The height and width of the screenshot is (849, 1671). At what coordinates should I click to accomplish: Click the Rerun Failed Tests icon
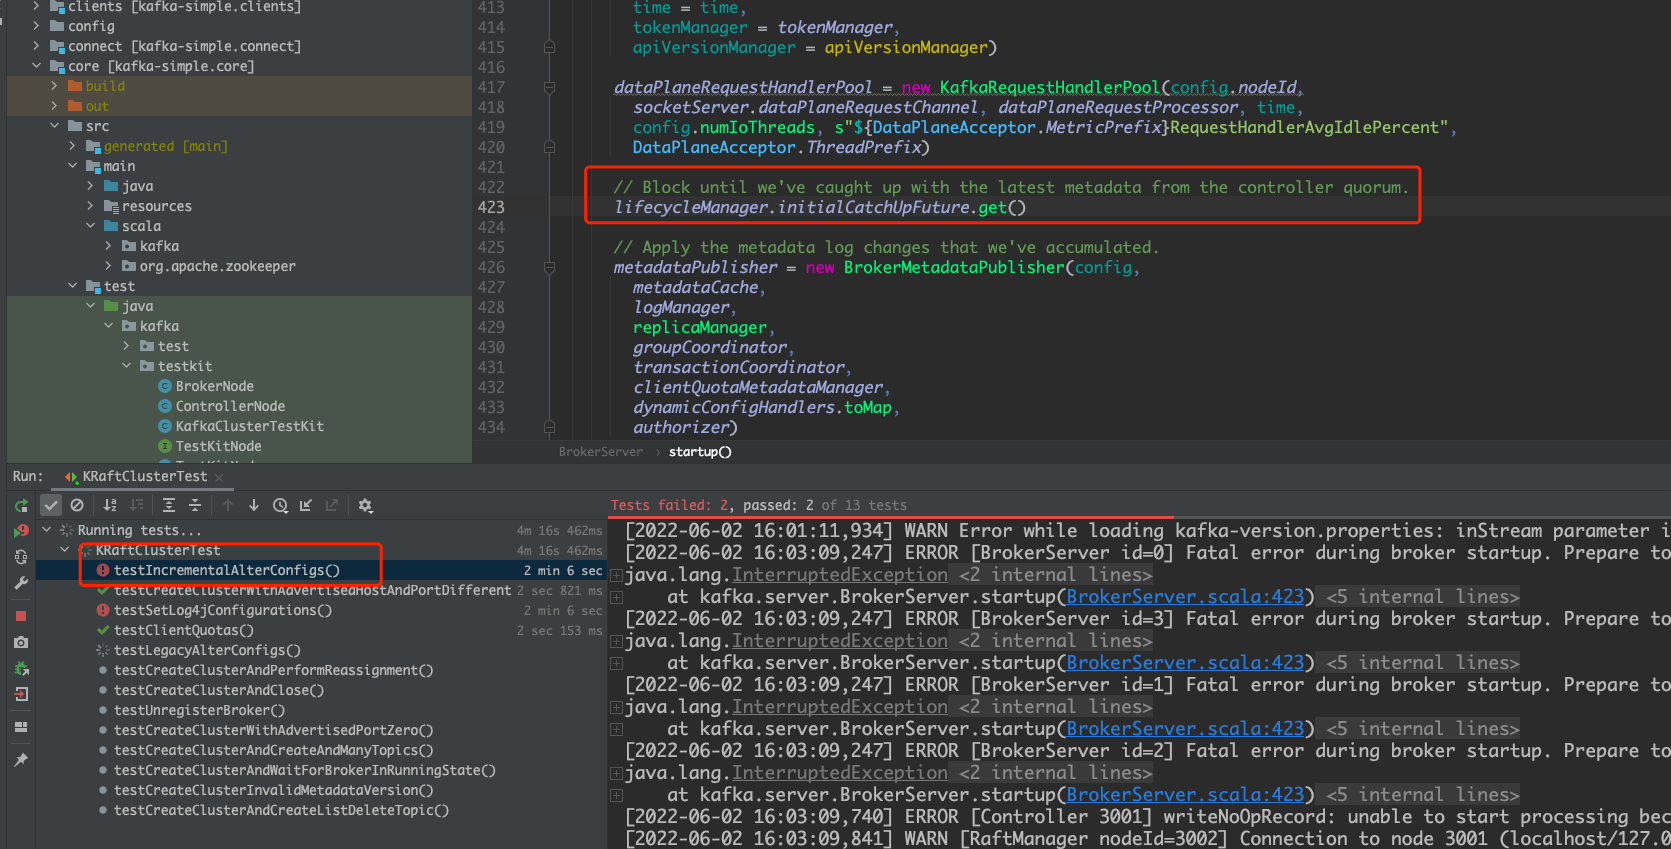click(x=21, y=531)
